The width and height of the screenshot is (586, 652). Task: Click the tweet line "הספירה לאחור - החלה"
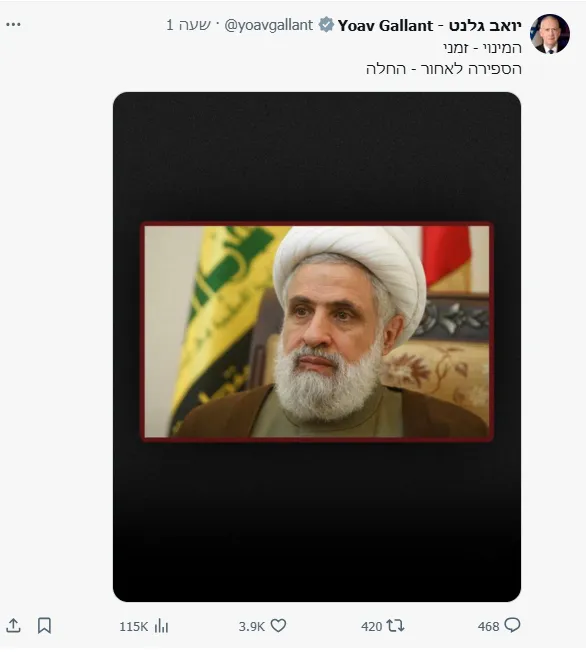coord(444,69)
